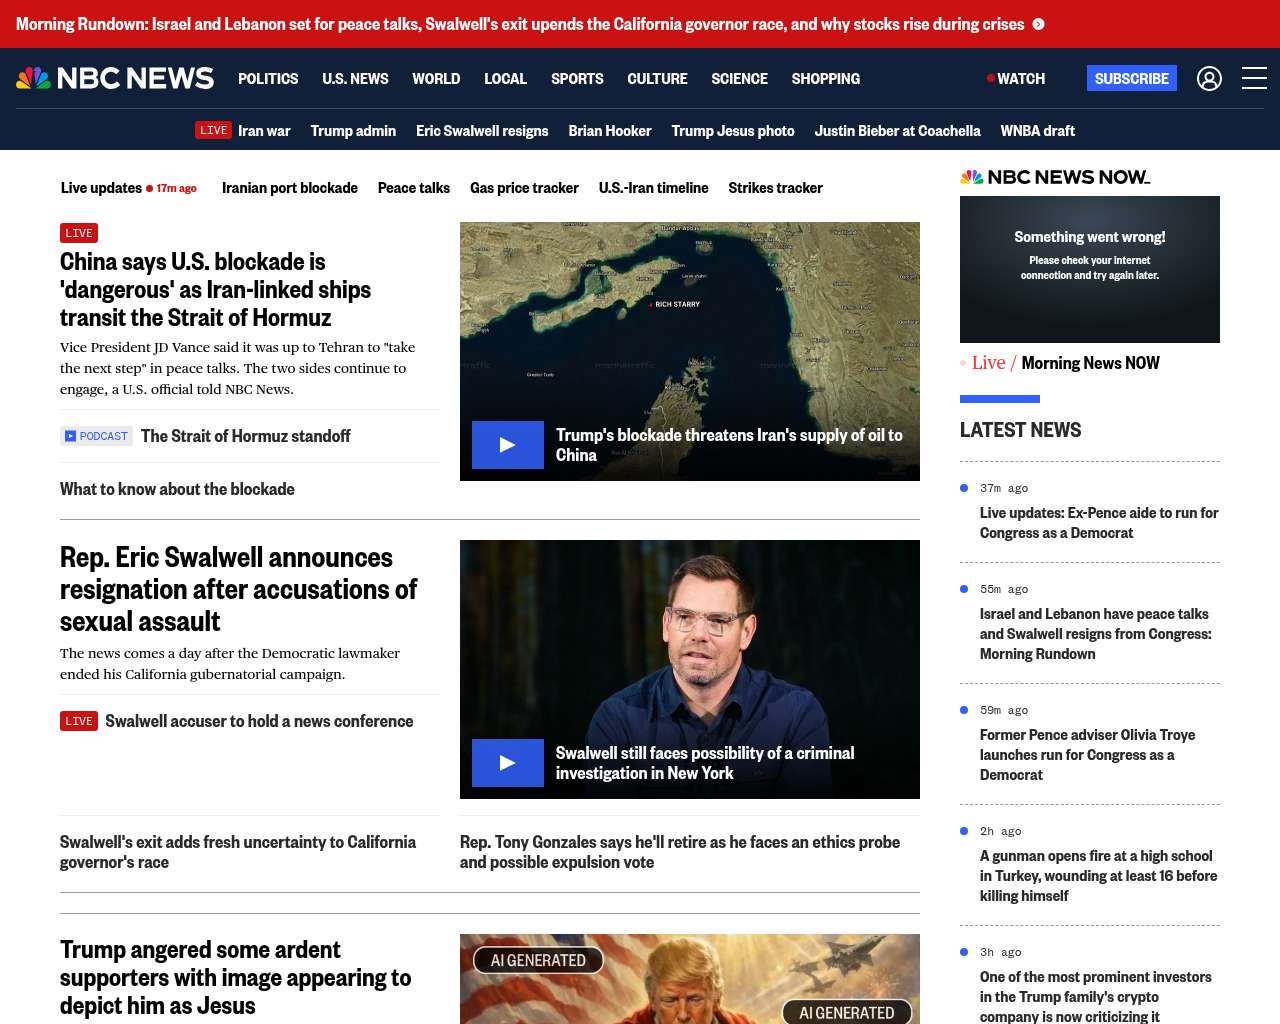This screenshot has width=1280, height=1024.
Task: Open the hamburger menu icon
Action: point(1254,78)
